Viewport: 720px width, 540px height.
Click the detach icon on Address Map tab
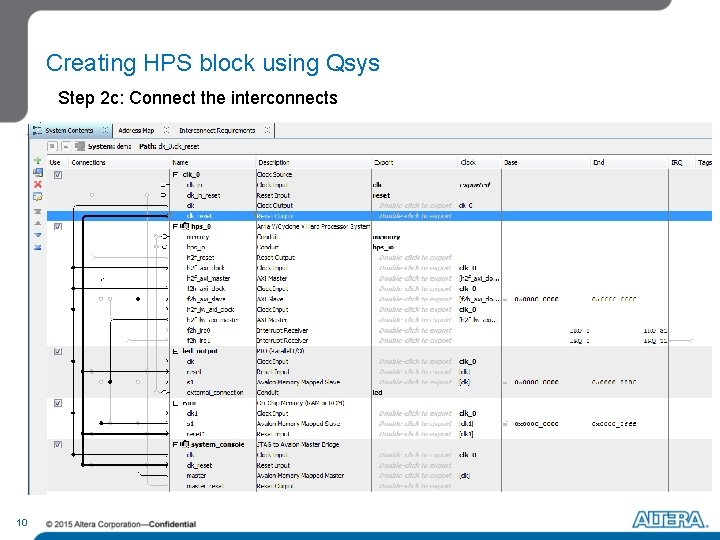pyautogui.click(x=167, y=130)
